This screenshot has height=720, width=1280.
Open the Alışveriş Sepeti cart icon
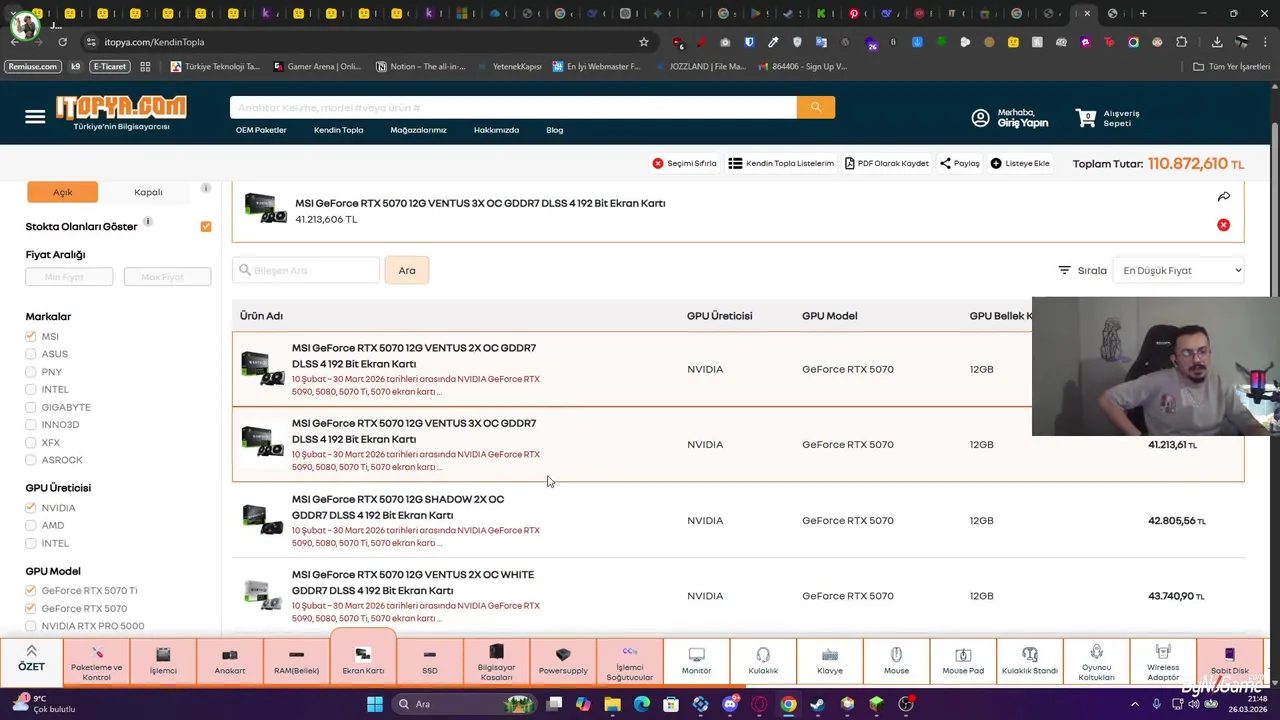[x=1086, y=118]
